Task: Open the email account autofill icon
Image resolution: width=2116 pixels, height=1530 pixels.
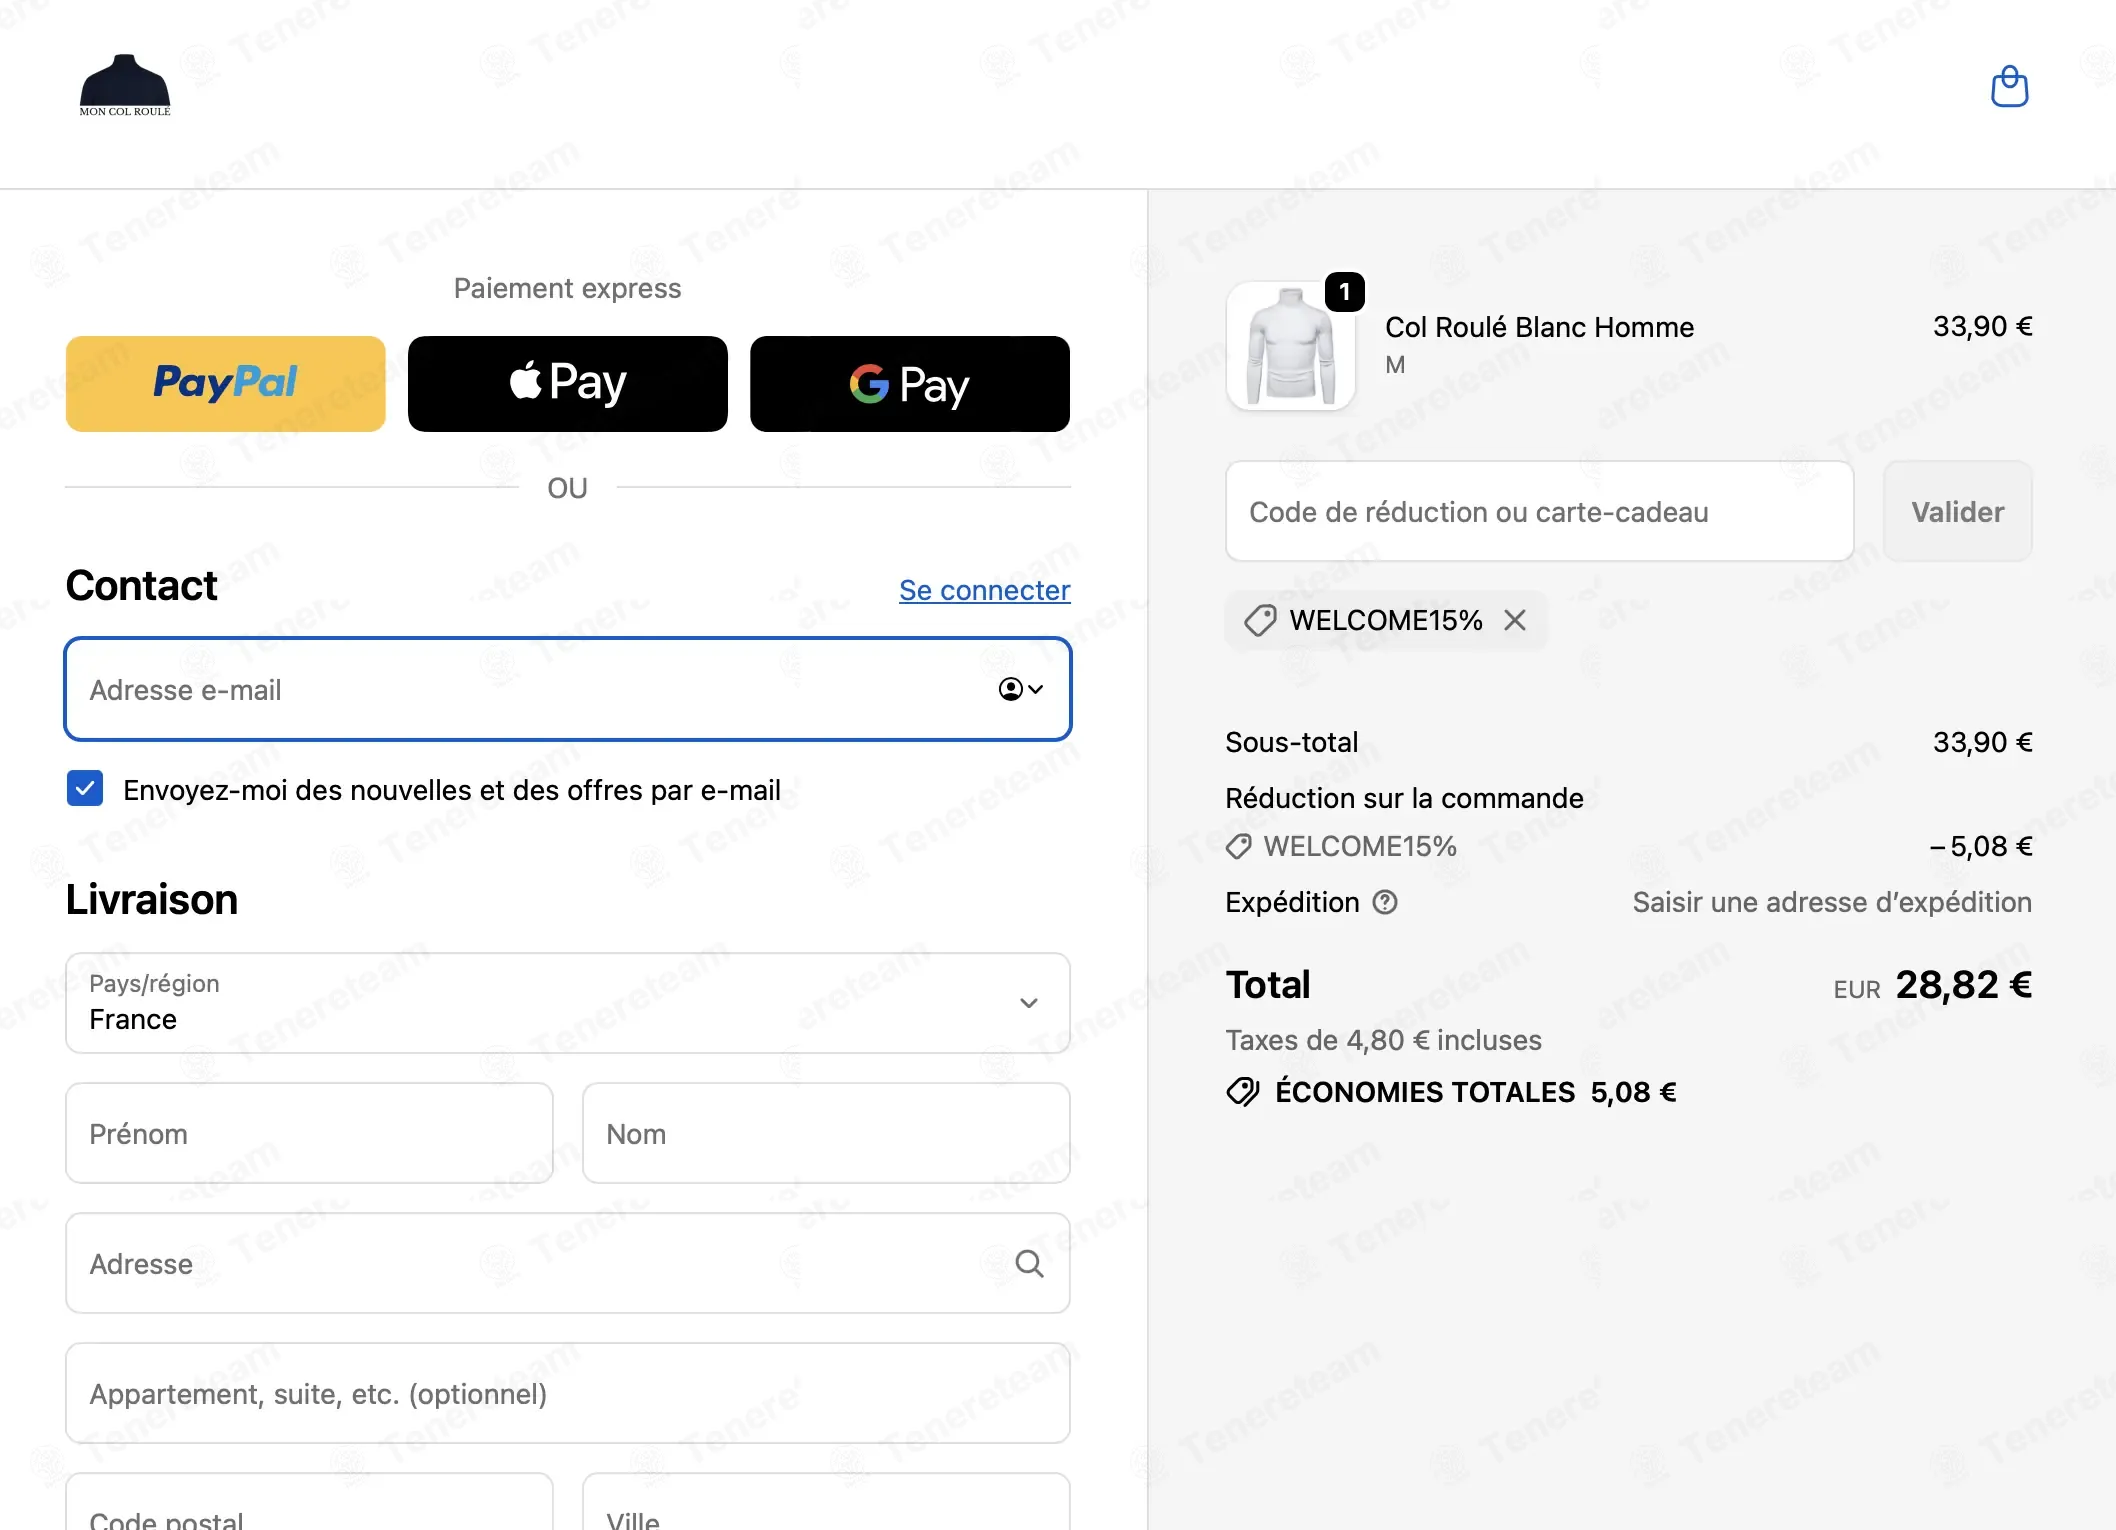Action: [1021, 689]
